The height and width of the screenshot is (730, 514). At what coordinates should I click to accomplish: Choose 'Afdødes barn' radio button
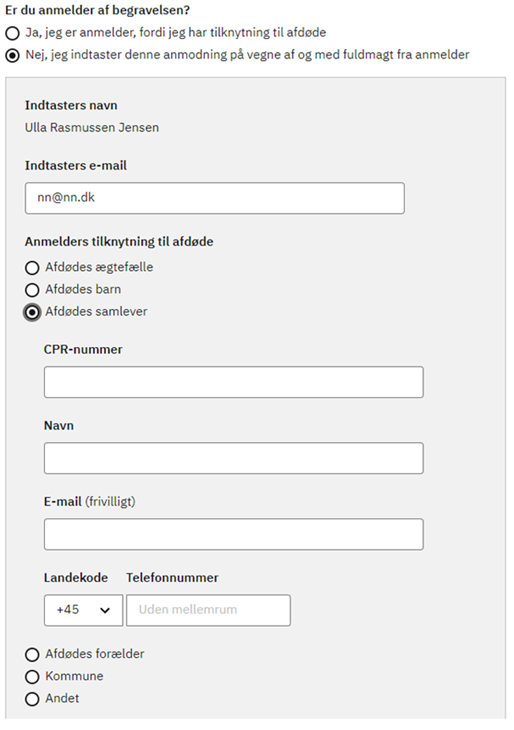coord(32,290)
